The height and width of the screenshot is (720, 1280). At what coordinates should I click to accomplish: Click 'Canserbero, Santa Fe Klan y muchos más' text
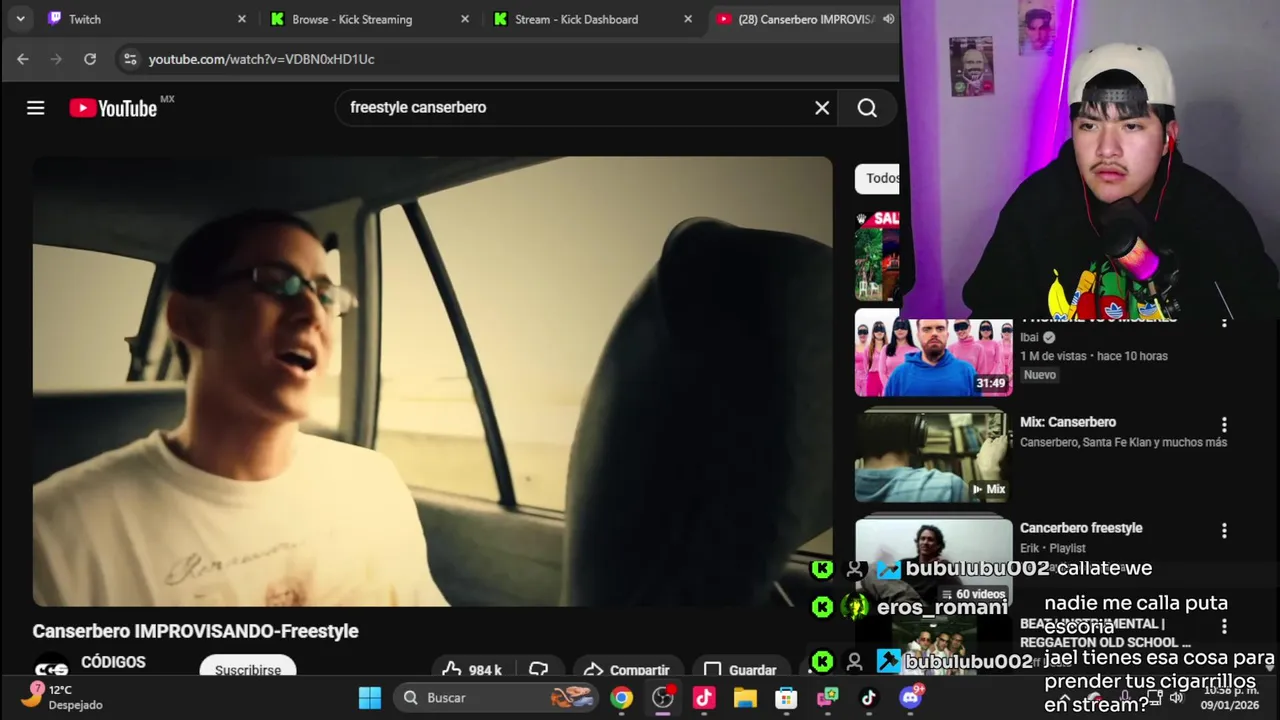pyautogui.click(x=1123, y=442)
